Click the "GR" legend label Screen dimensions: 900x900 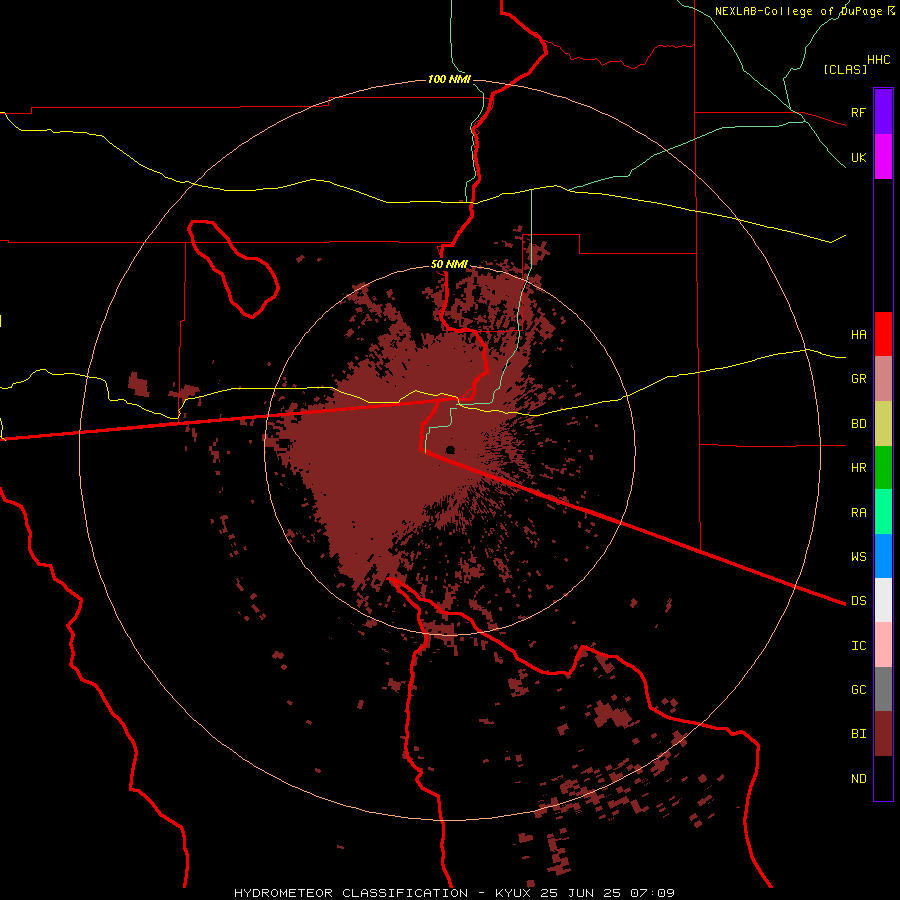[x=858, y=379]
